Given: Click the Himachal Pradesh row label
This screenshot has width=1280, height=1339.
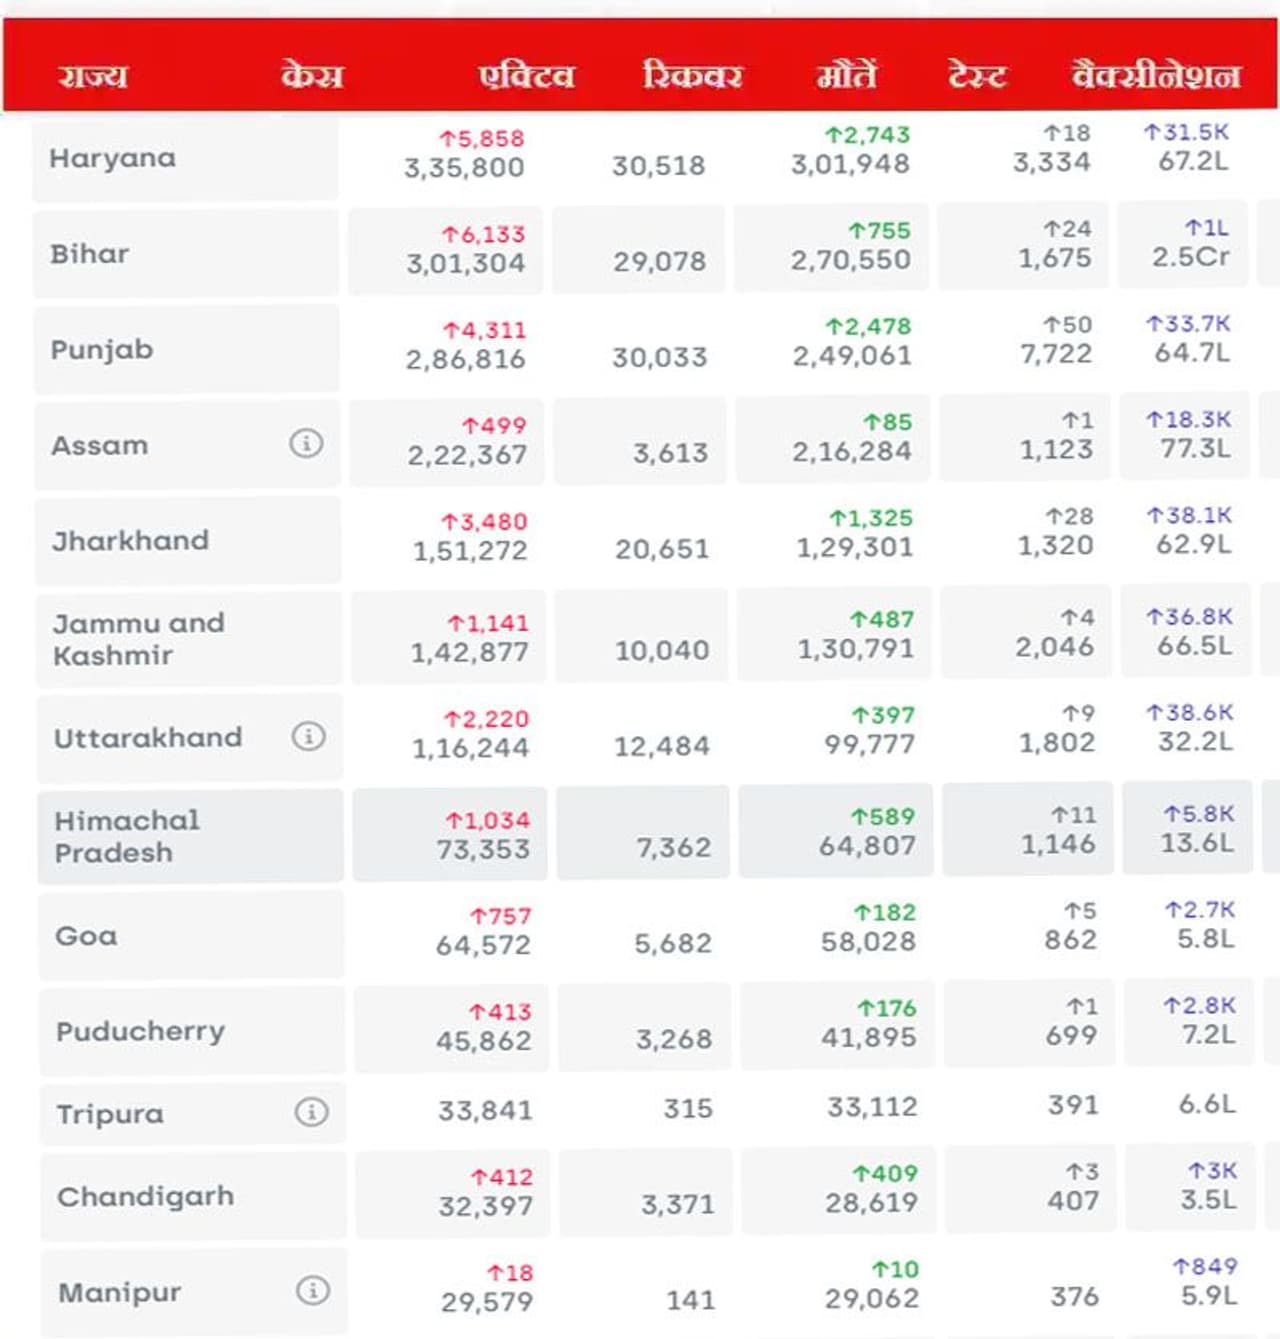Looking at the screenshot, I should (127, 836).
